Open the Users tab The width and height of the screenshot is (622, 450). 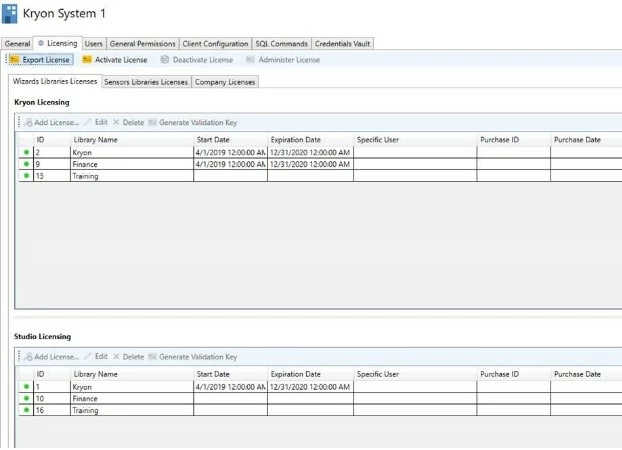point(94,44)
